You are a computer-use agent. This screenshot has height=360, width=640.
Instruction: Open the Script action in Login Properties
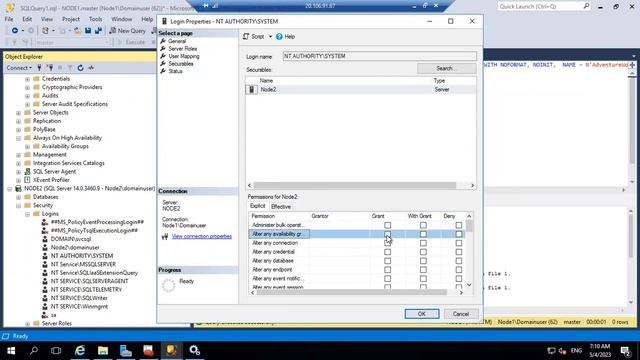pyautogui.click(x=254, y=37)
